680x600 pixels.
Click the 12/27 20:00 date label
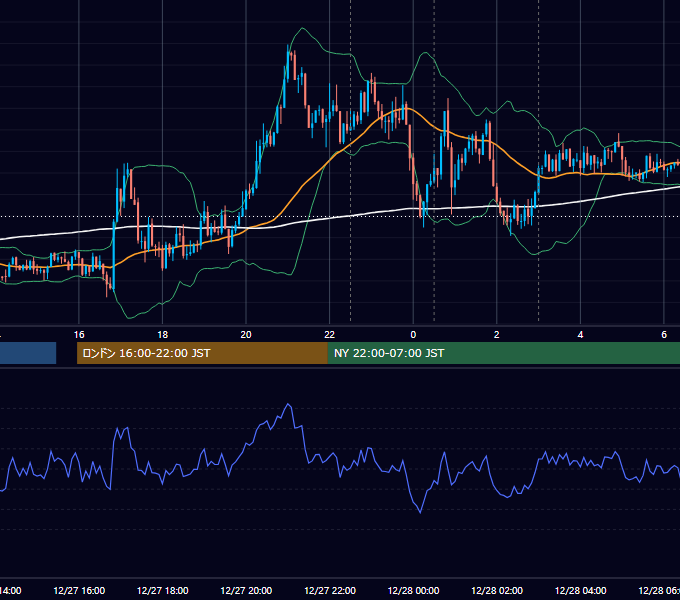click(246, 590)
